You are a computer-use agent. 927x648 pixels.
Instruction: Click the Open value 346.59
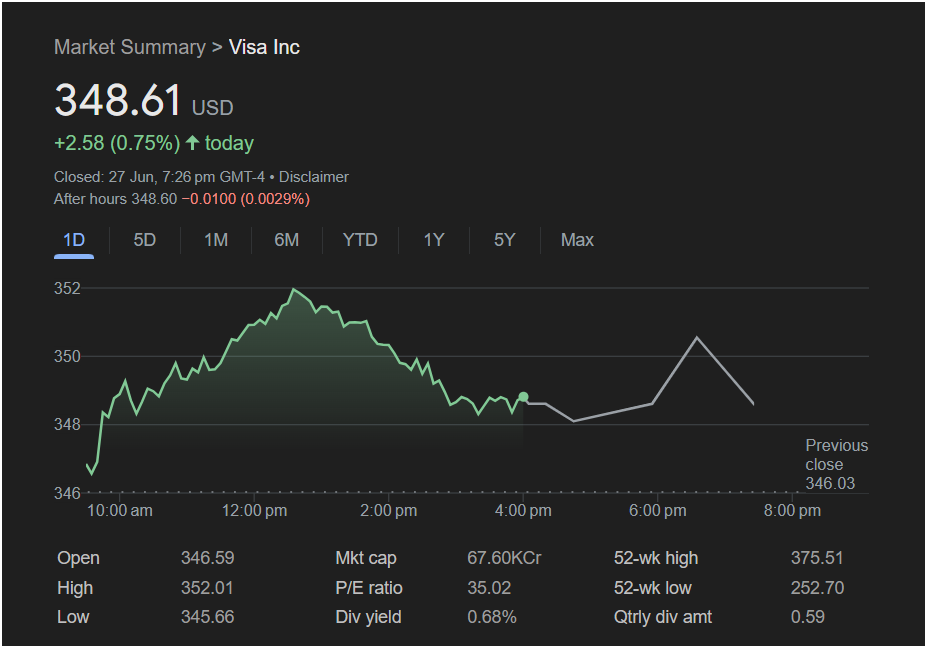208,558
